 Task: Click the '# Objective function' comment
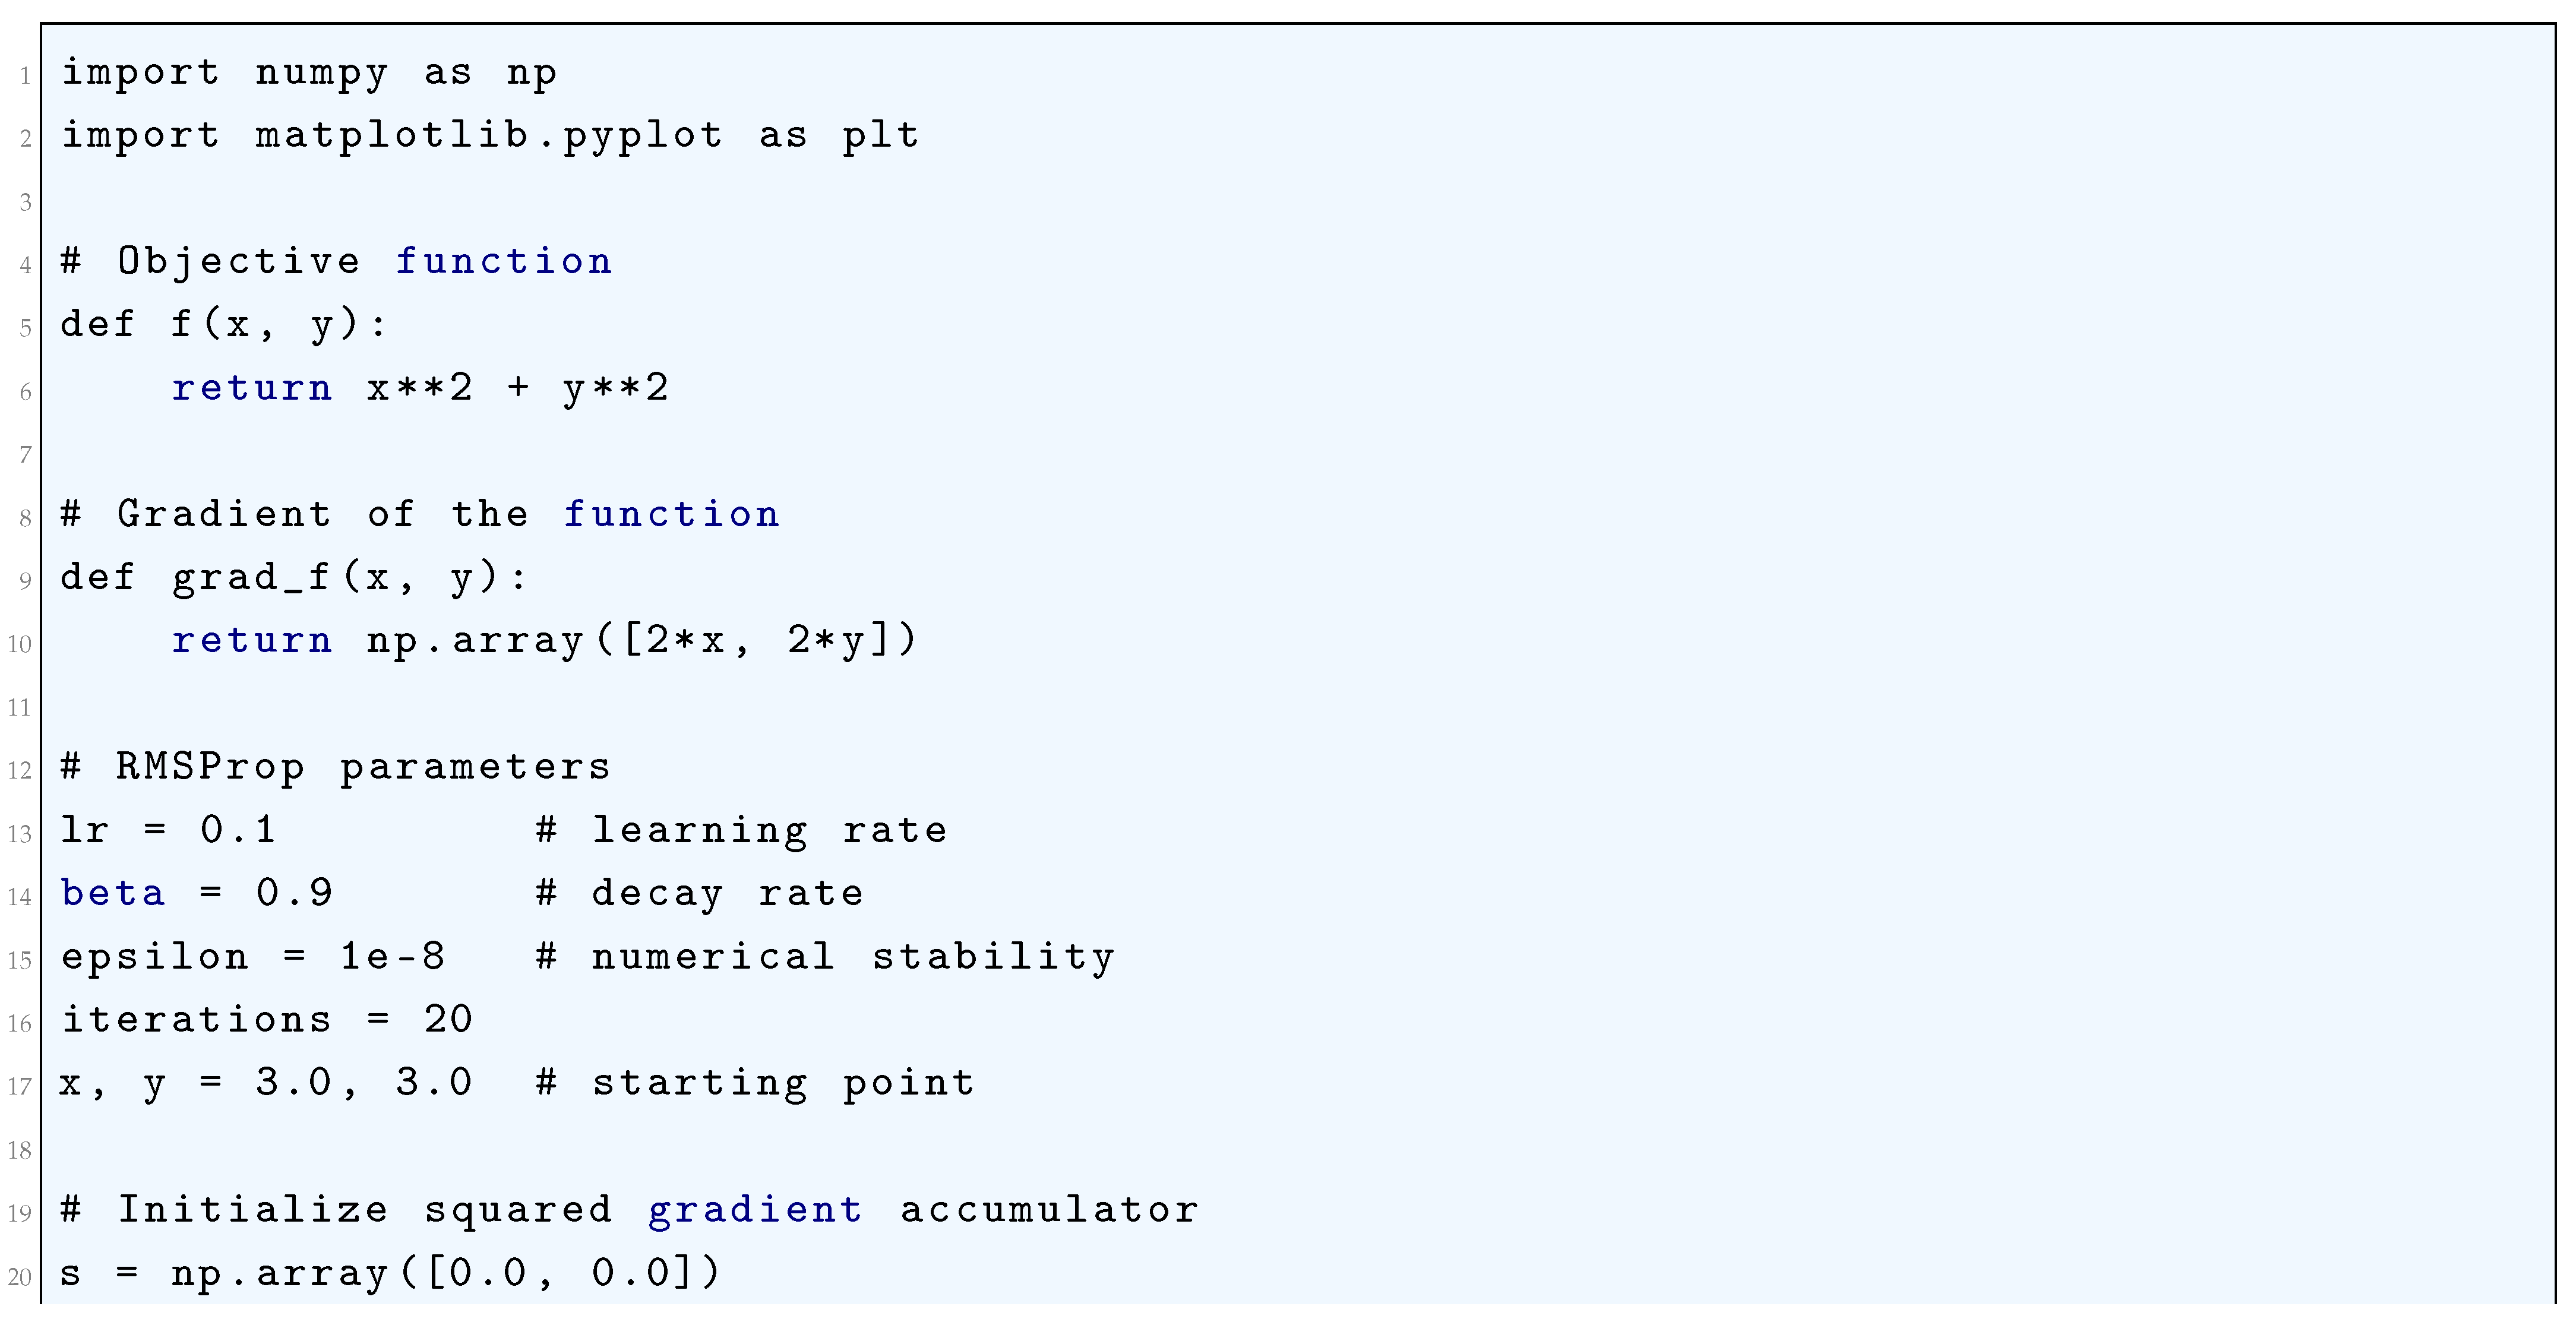(x=336, y=262)
